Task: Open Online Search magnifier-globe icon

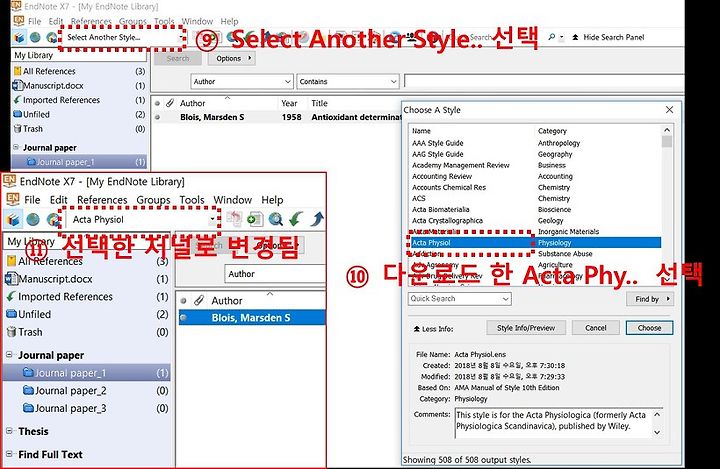Action: tap(276, 220)
